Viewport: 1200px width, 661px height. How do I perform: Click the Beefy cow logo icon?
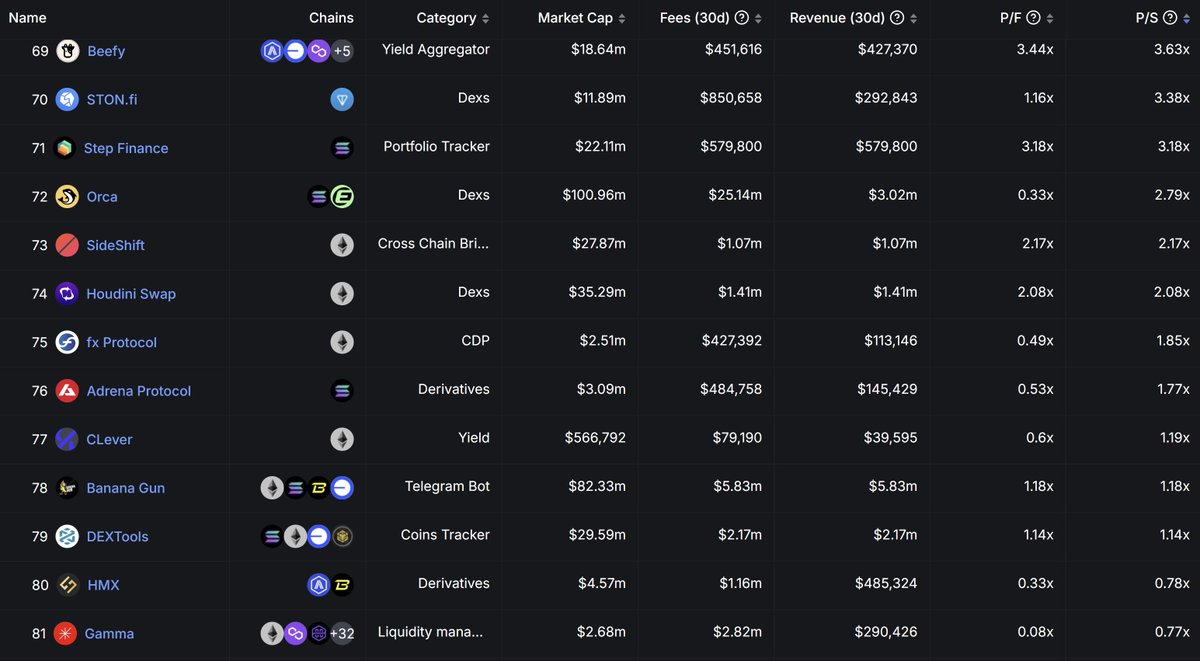click(x=68, y=51)
